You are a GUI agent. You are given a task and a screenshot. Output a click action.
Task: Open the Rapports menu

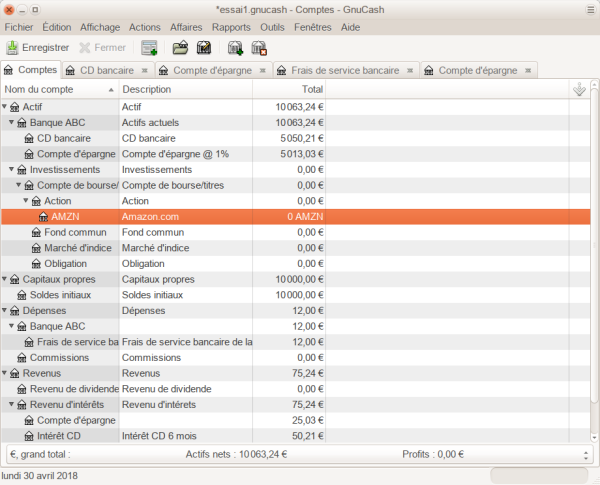[x=231, y=27]
